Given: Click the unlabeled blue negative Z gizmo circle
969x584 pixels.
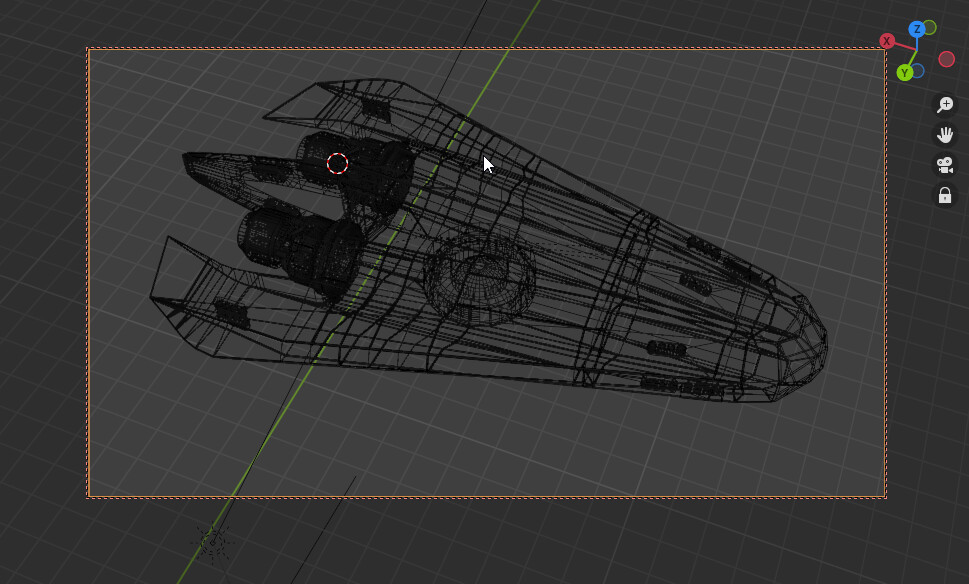Looking at the screenshot, I should pyautogui.click(x=918, y=71).
